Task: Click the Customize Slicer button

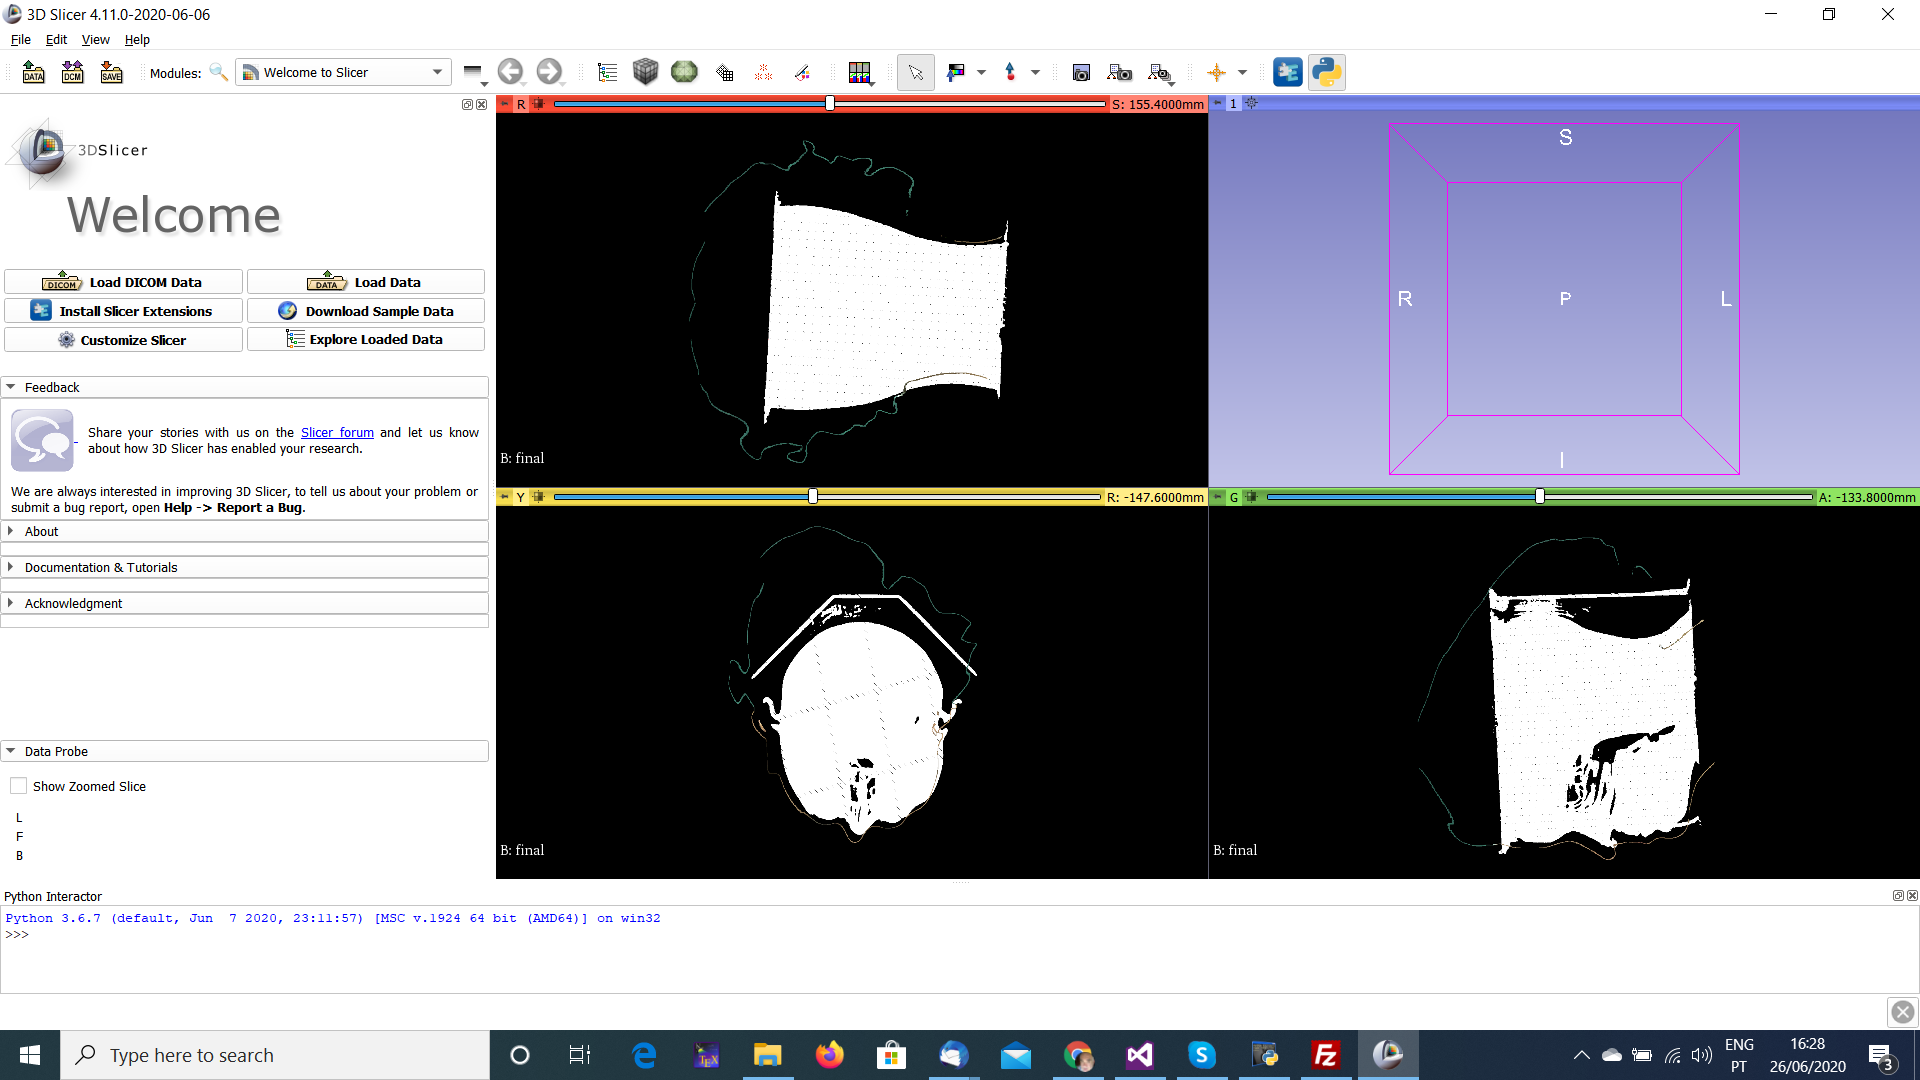Action: 123,340
